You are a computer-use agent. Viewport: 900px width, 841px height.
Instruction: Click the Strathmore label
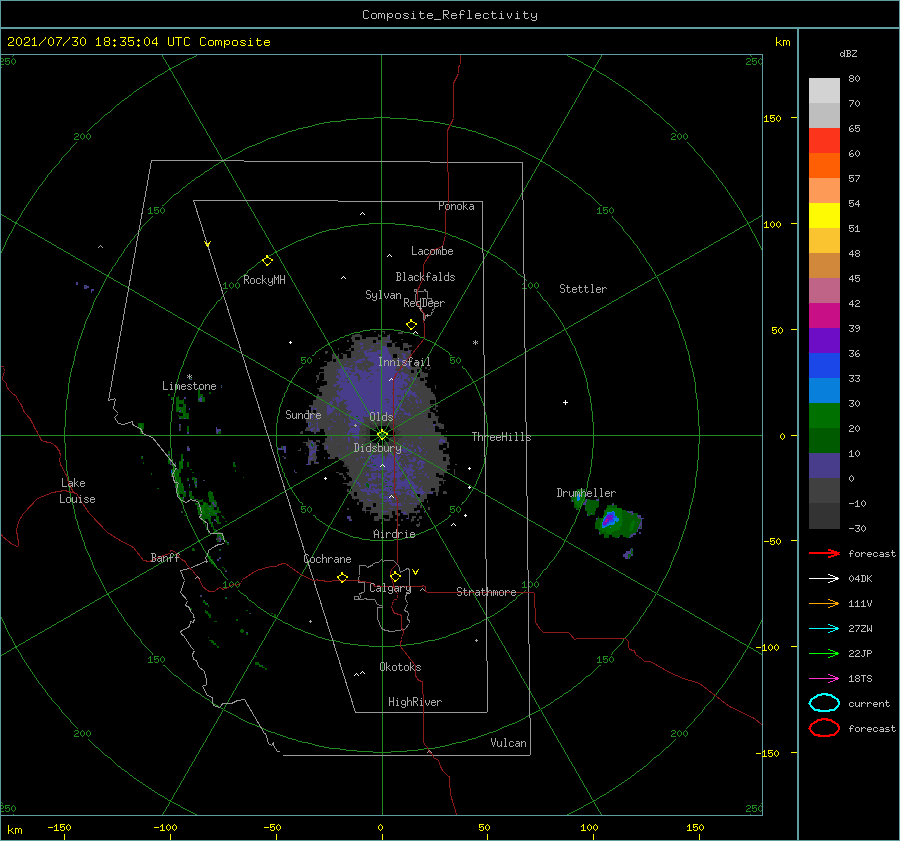click(x=486, y=592)
